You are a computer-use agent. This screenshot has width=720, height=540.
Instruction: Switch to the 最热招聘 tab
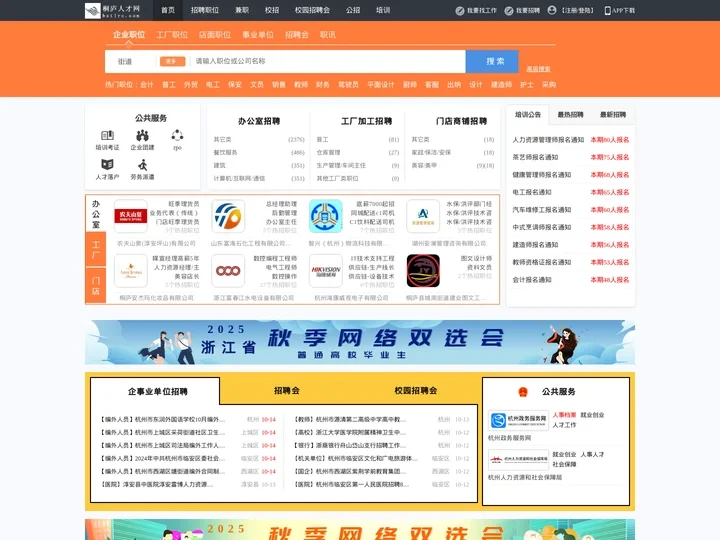coord(570,115)
